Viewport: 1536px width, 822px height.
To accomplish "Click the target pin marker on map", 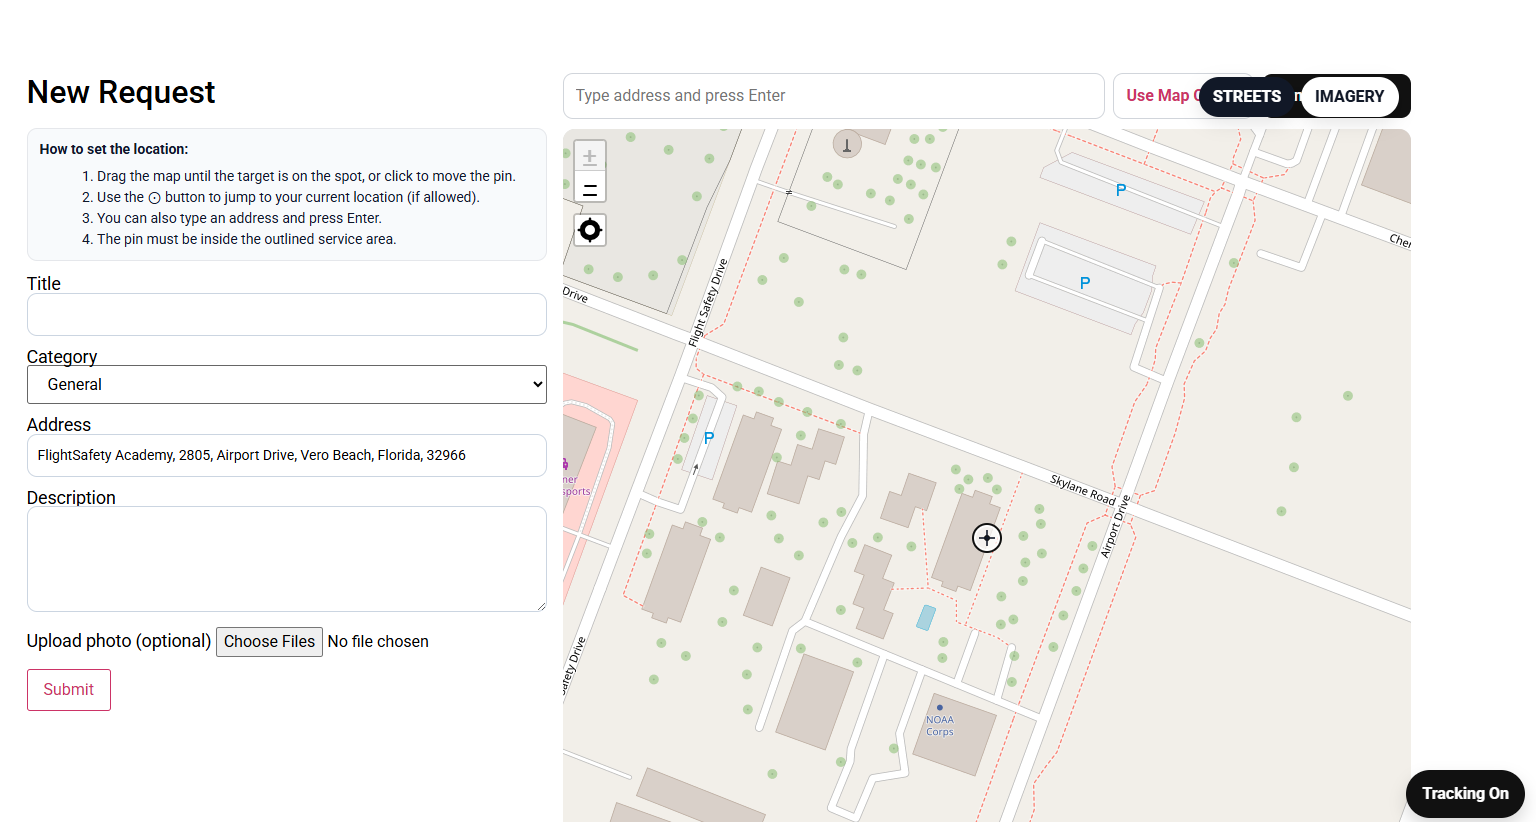I will point(987,538).
